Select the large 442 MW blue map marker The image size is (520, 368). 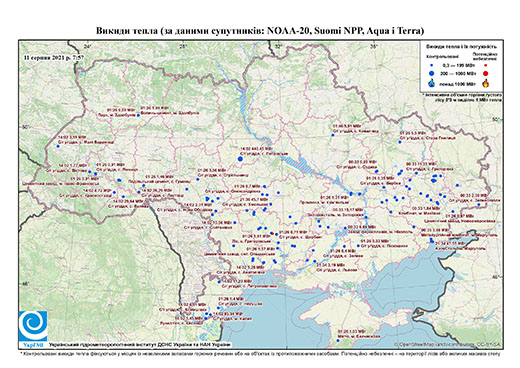(x=240, y=159)
